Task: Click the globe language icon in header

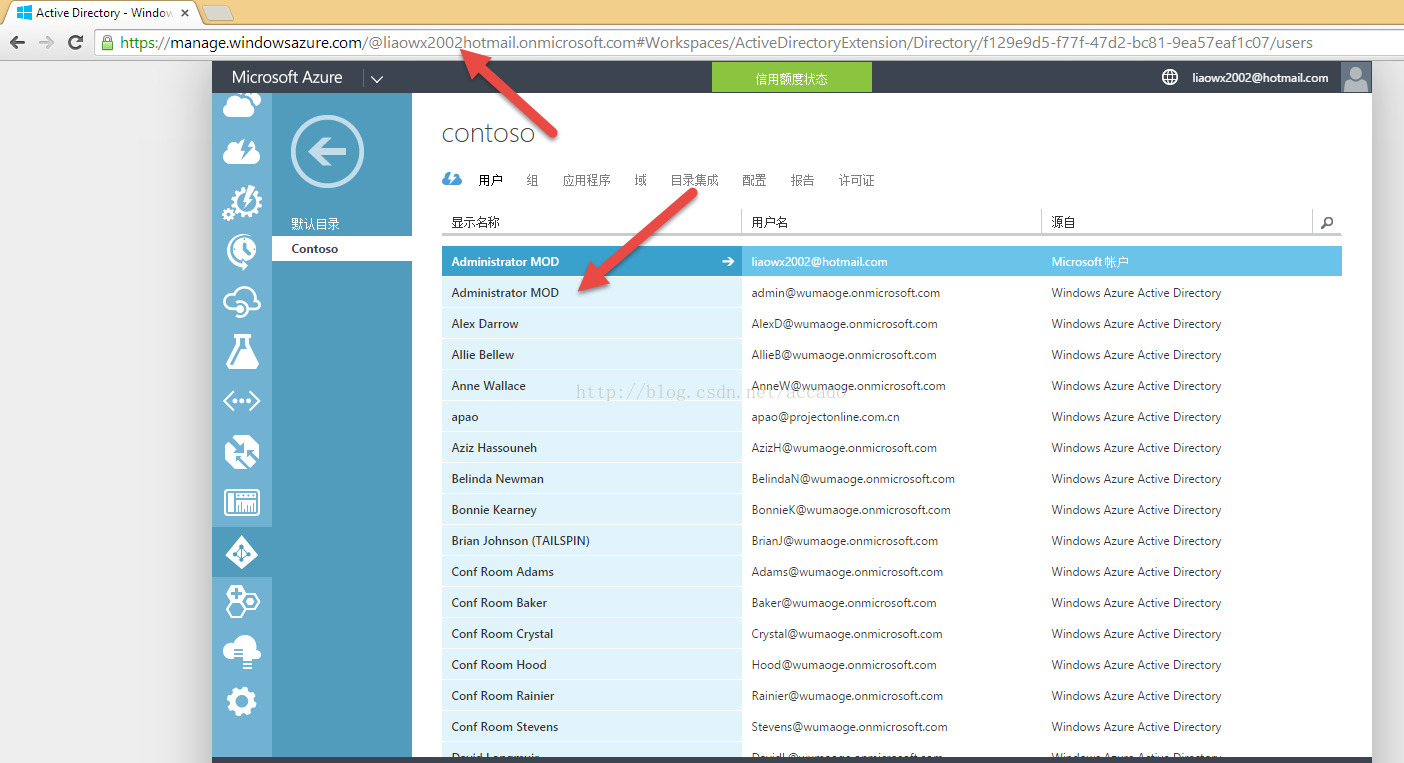Action: (x=1170, y=77)
